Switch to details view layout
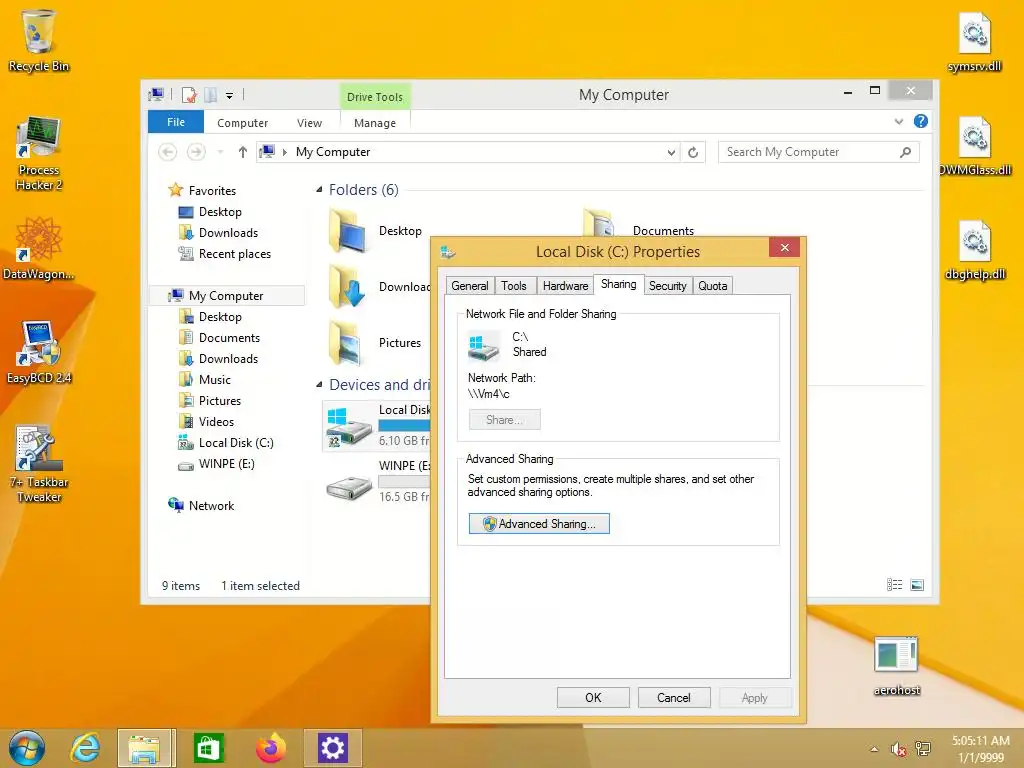The height and width of the screenshot is (768, 1024). pos(895,585)
